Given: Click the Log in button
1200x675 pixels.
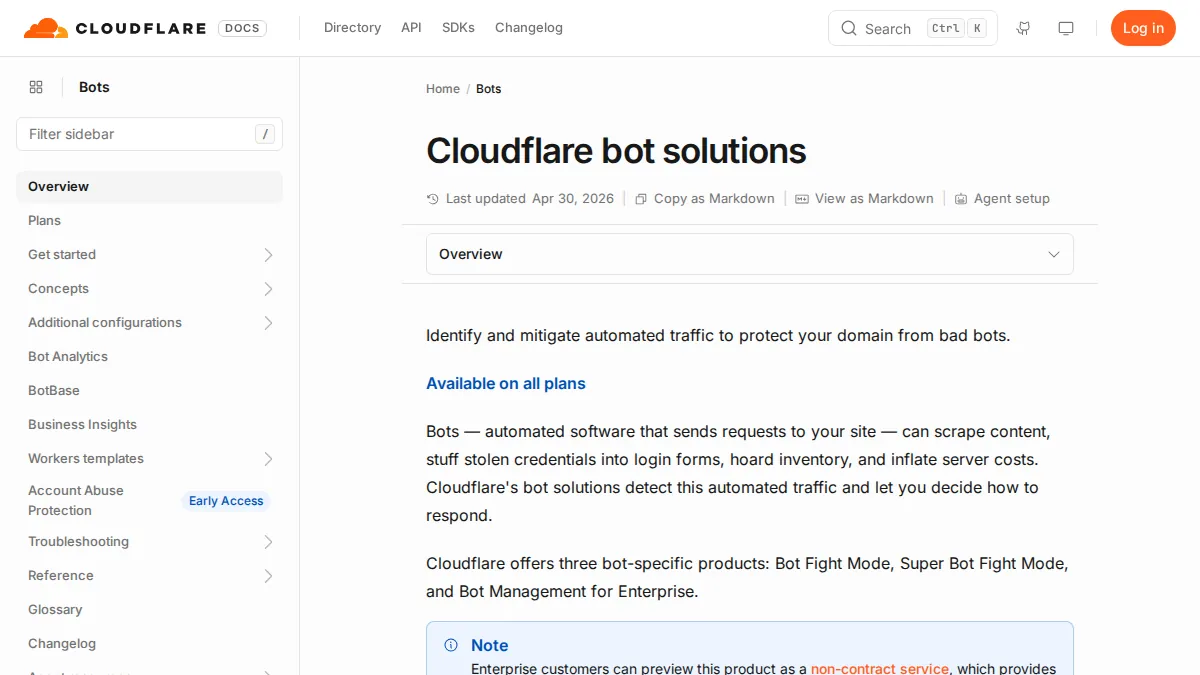Looking at the screenshot, I should tap(1143, 28).
